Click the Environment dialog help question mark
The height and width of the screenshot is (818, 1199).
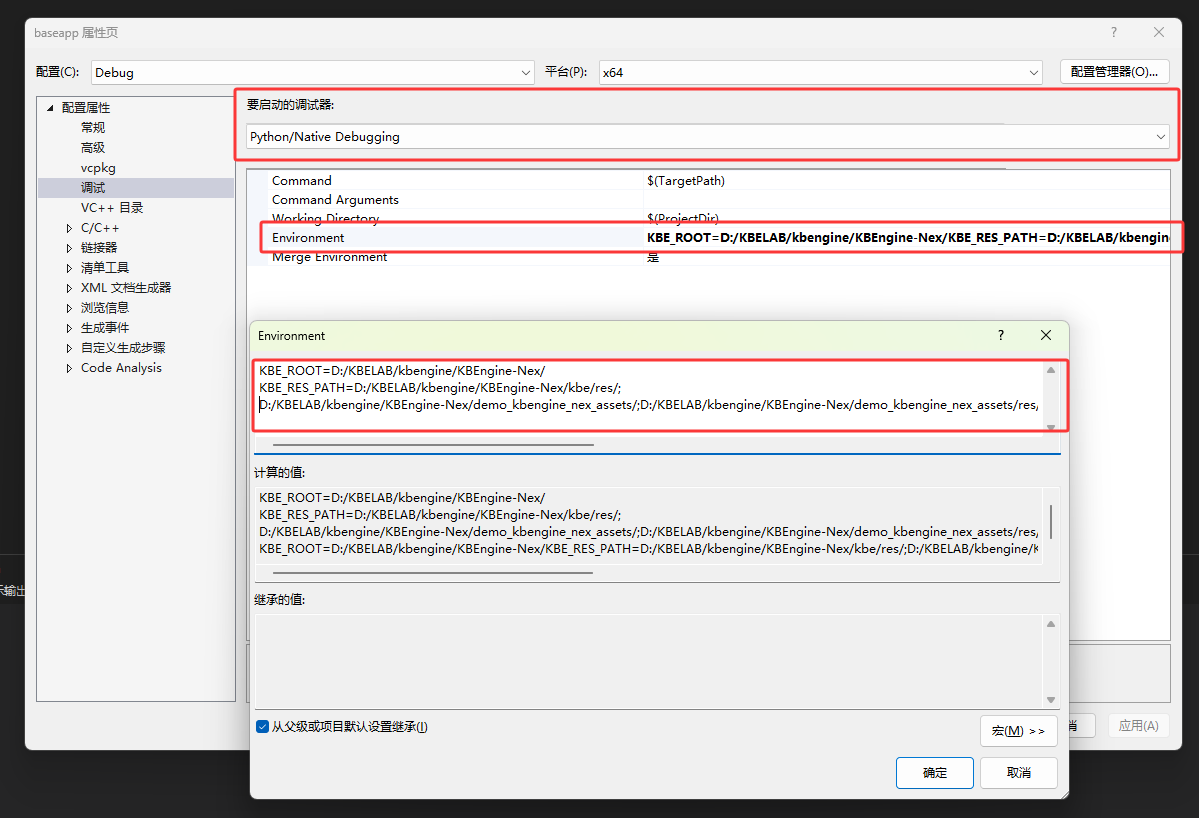click(x=1000, y=336)
